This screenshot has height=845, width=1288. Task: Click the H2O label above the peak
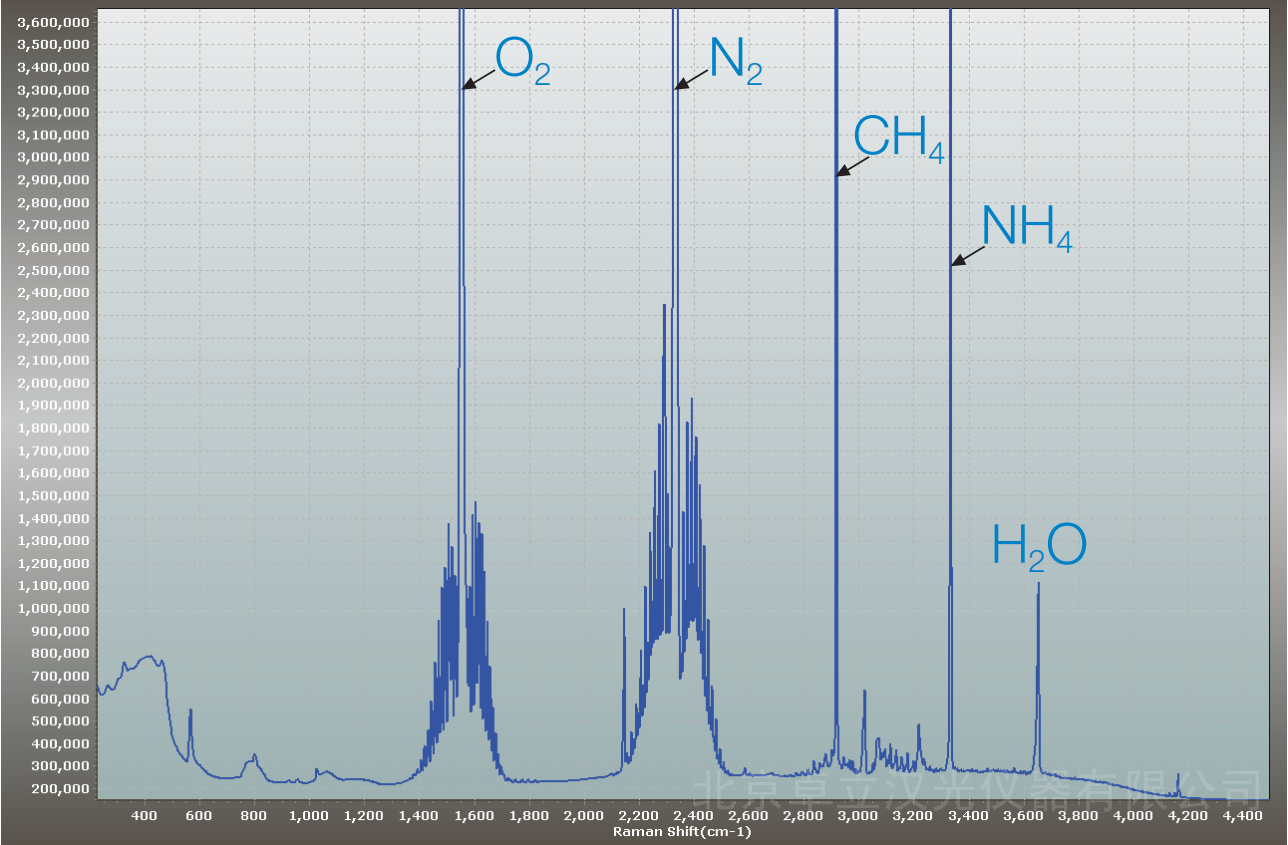click(1038, 548)
